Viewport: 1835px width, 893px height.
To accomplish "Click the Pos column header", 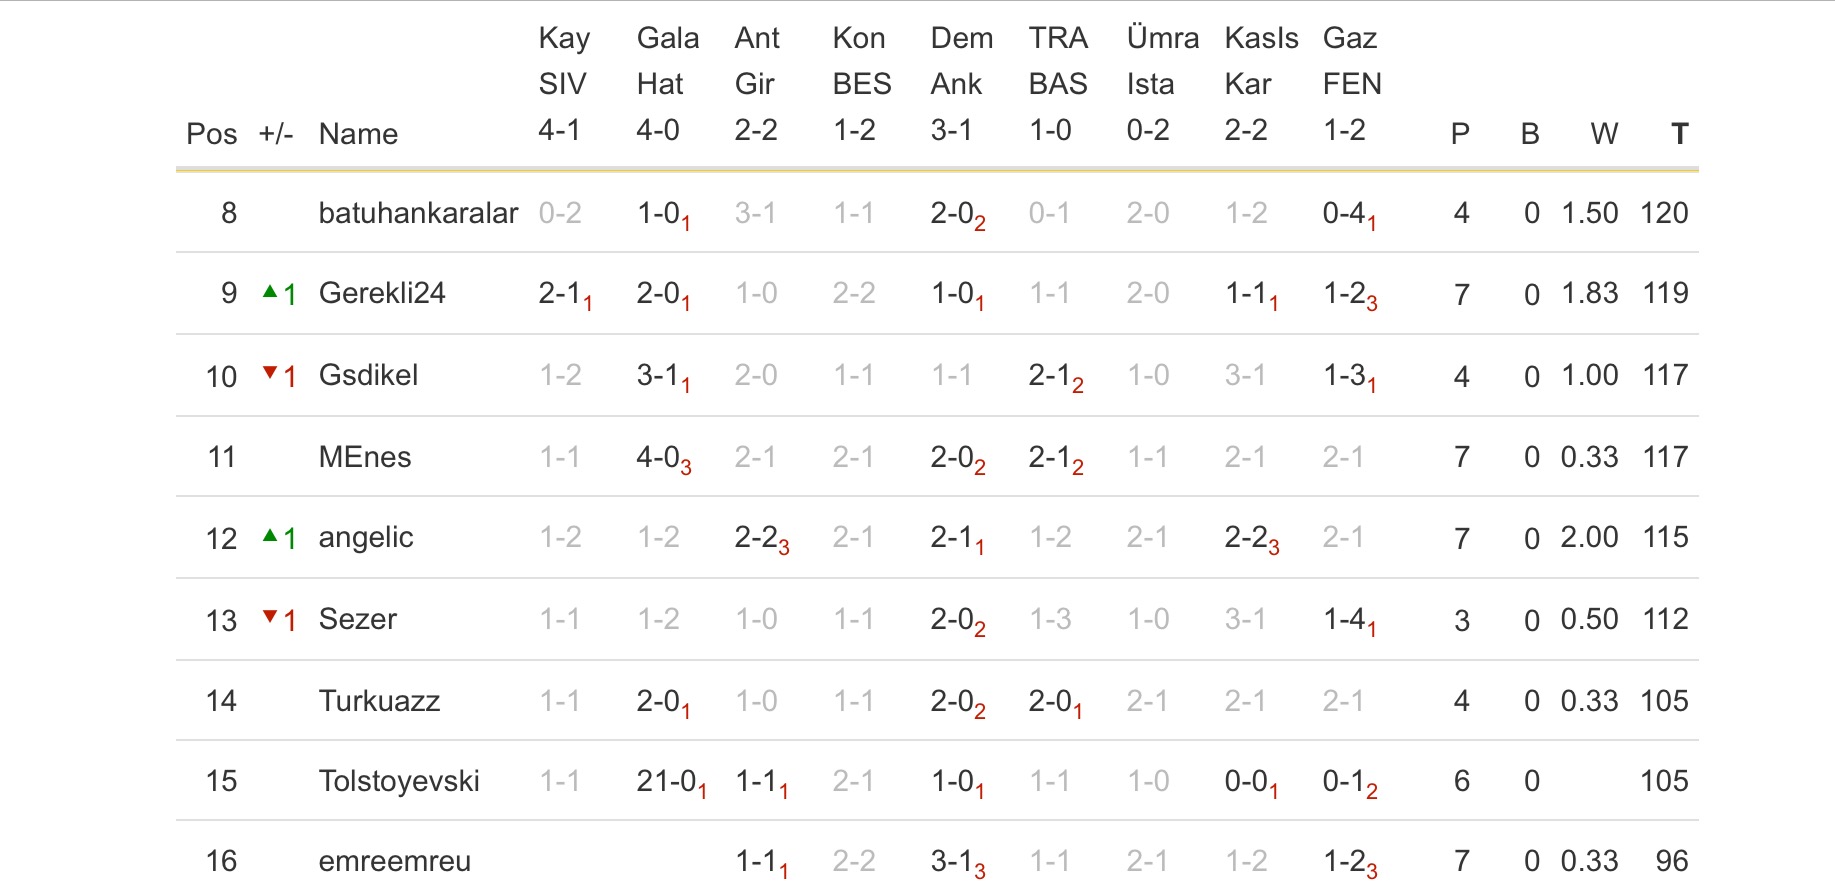I will coord(211,134).
